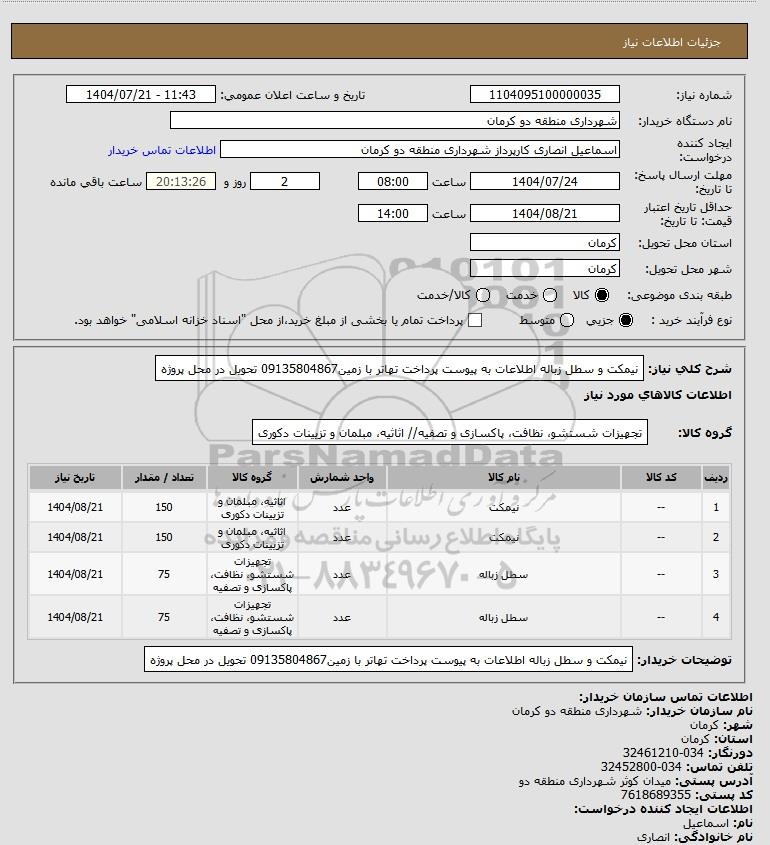Select the خدمت radio button
The height and width of the screenshot is (845, 770).
coord(550,295)
